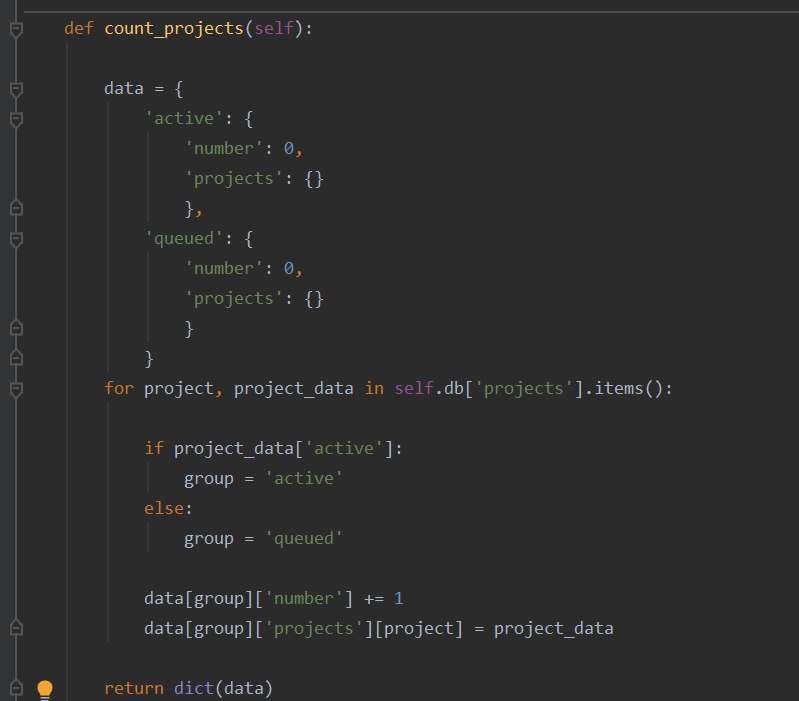Viewport: 799px width, 701px height.
Task: Click fold end marker at data[group]['projects'] line
Action: click(x=16, y=628)
